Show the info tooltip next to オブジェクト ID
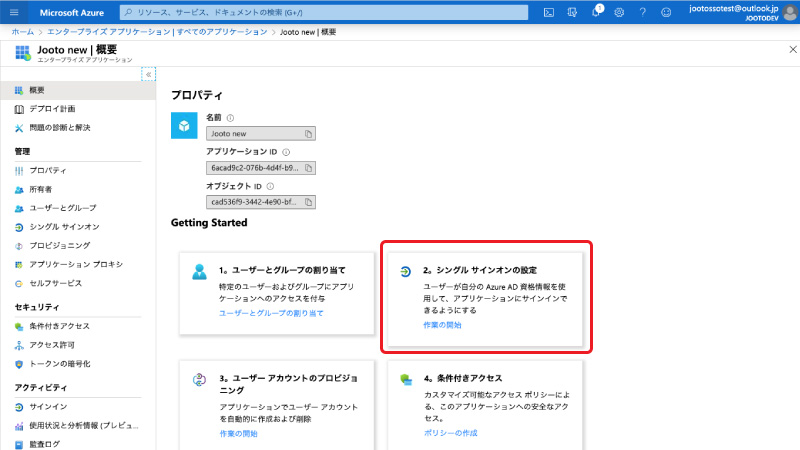 (270, 186)
